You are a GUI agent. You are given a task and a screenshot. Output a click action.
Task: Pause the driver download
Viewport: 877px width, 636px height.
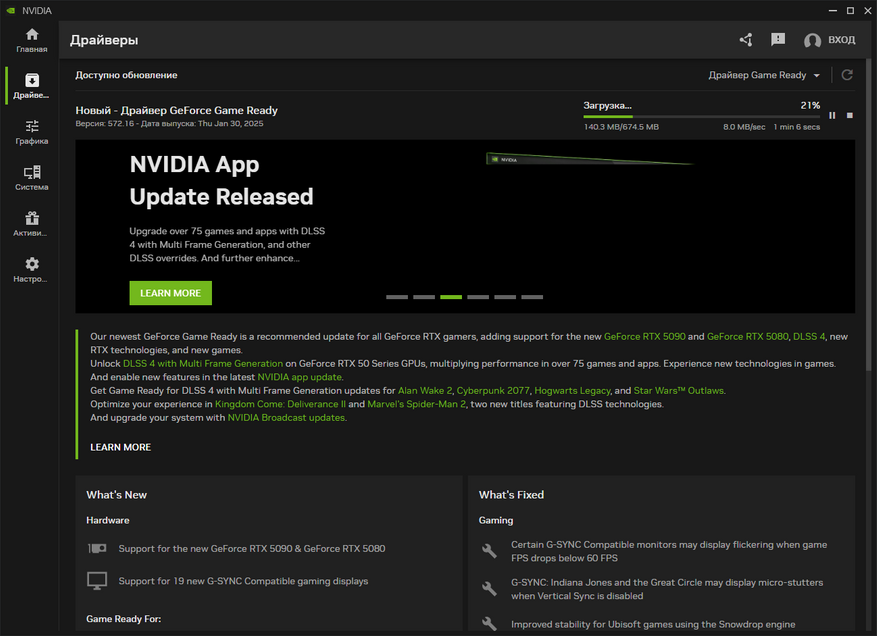(x=832, y=115)
